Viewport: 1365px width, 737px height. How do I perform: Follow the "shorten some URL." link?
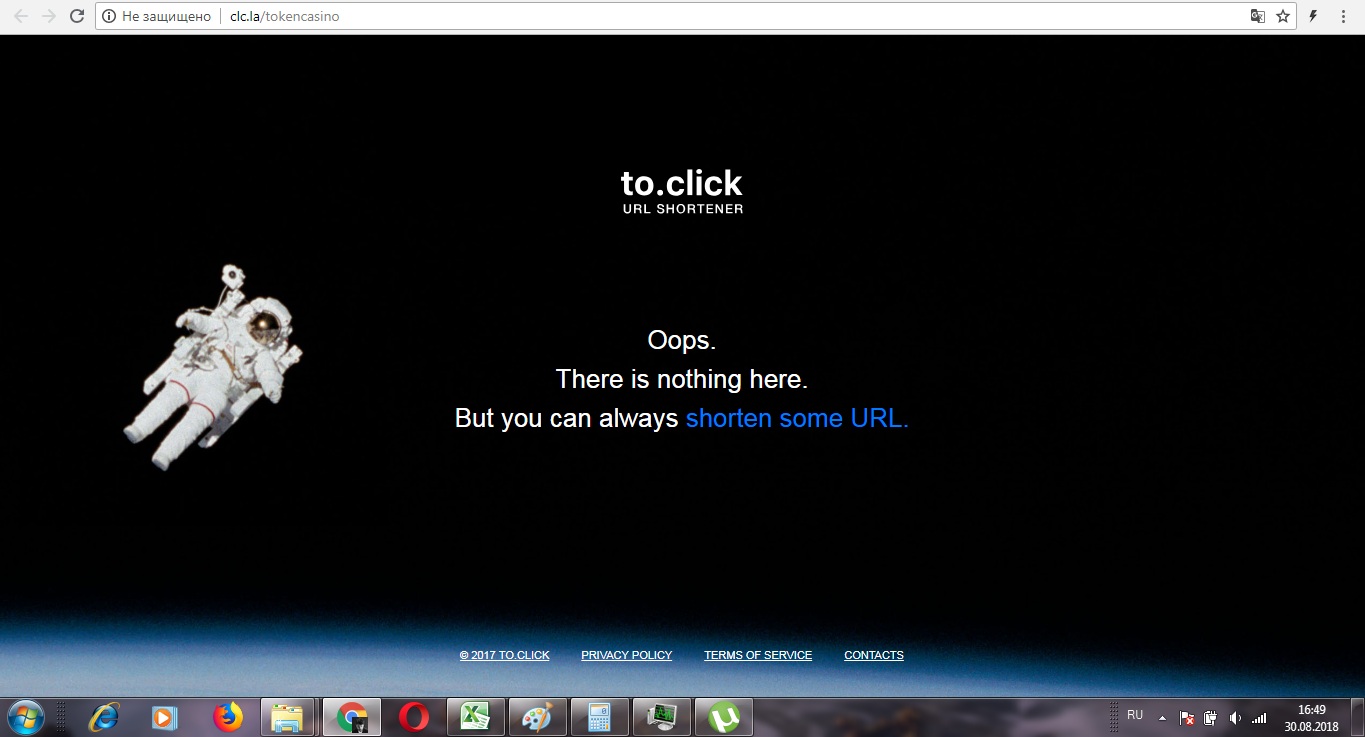[797, 418]
